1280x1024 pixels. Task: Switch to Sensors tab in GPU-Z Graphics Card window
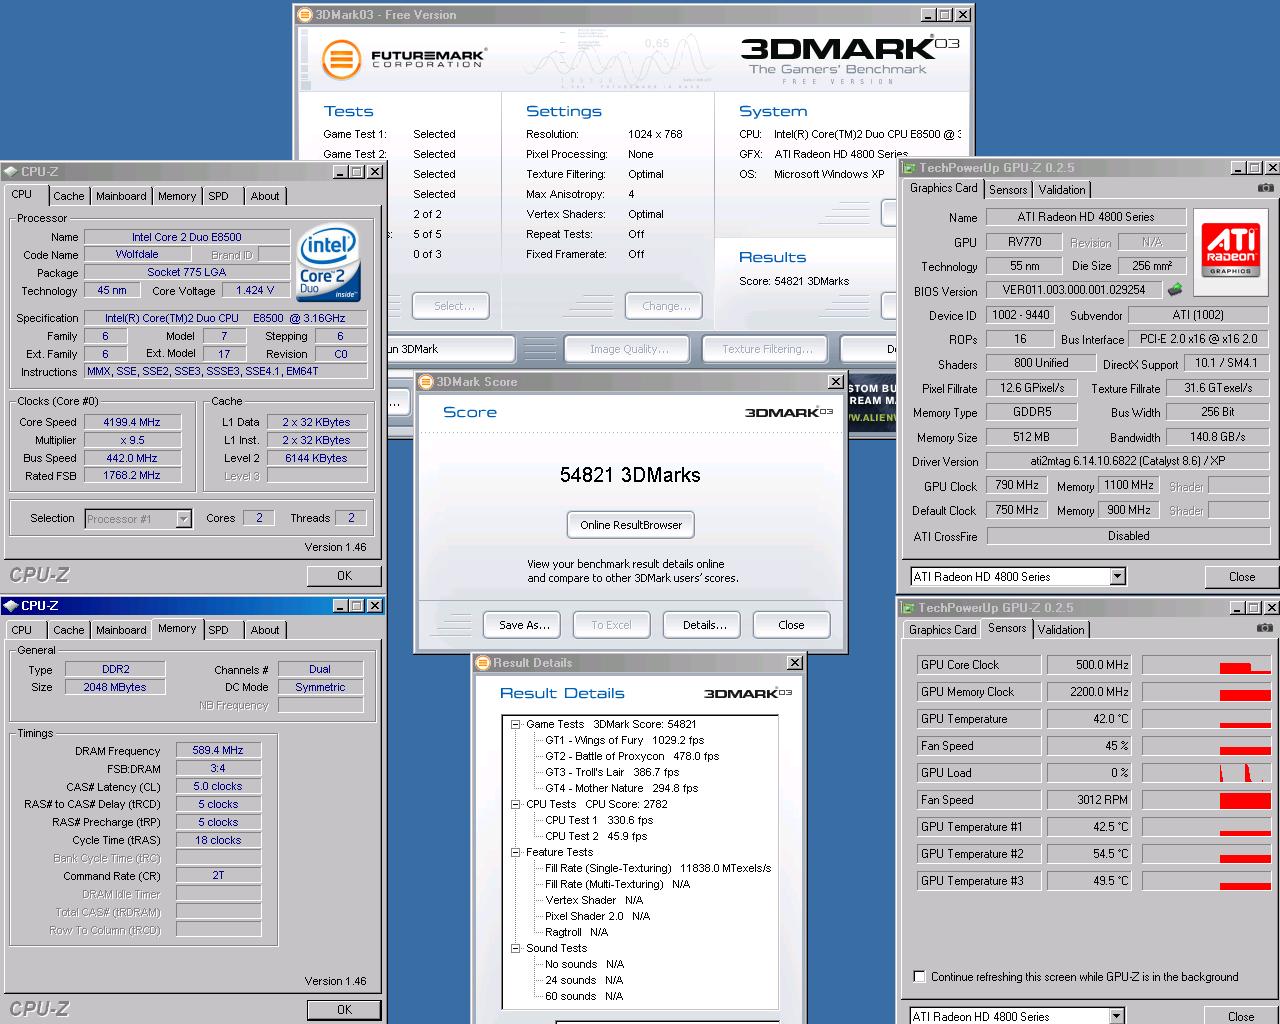click(1008, 190)
